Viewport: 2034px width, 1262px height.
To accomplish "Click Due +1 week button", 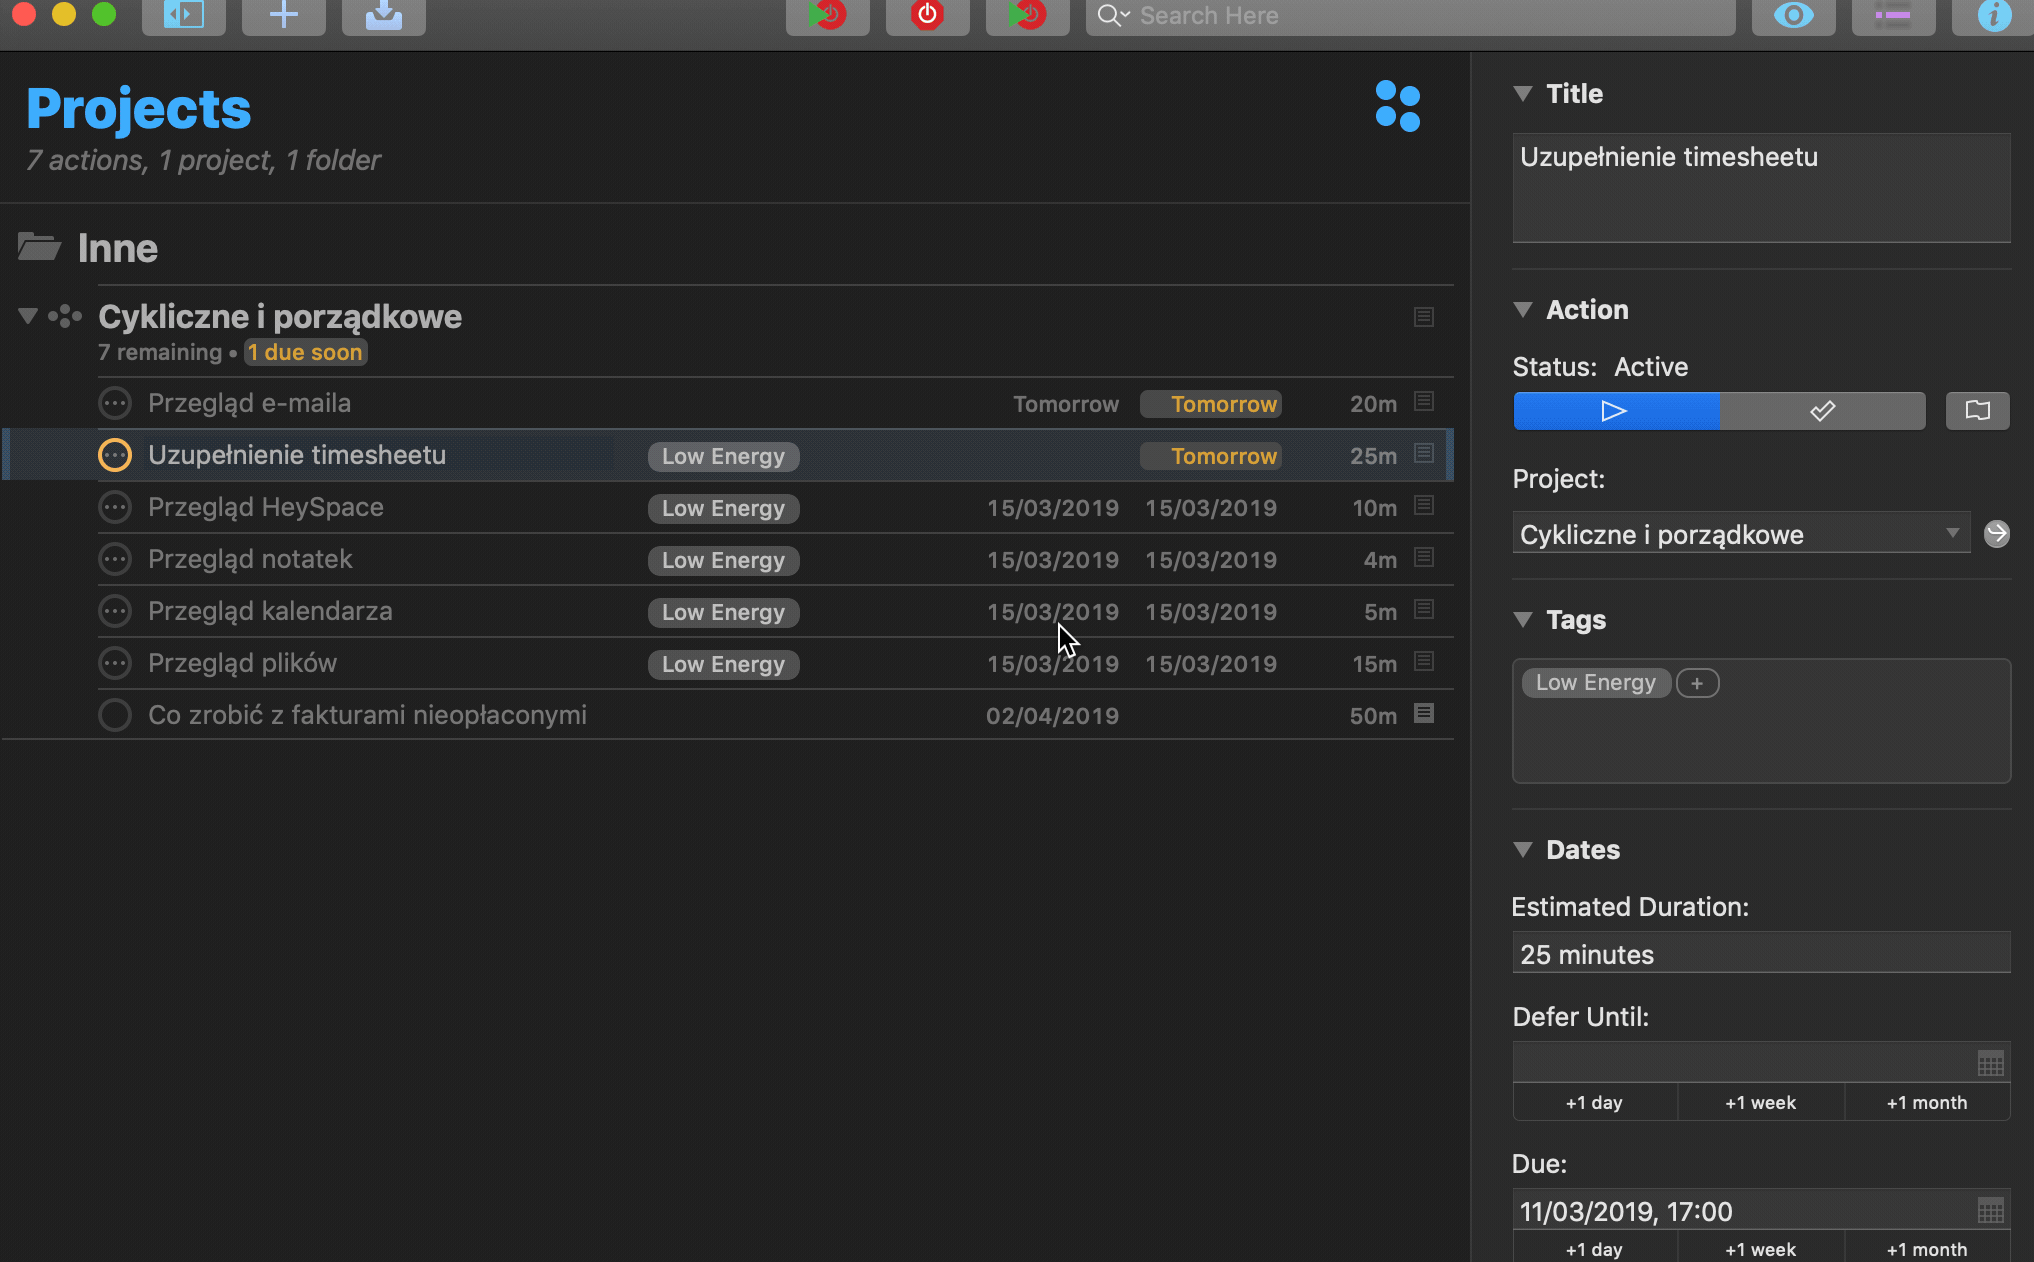I will (1760, 1248).
